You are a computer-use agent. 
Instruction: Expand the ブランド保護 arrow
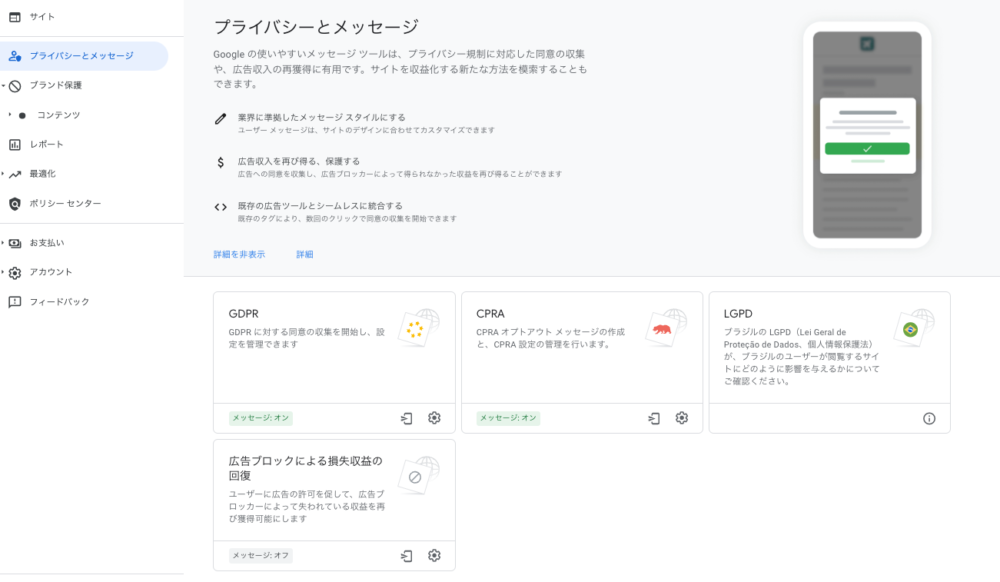[x=3, y=85]
